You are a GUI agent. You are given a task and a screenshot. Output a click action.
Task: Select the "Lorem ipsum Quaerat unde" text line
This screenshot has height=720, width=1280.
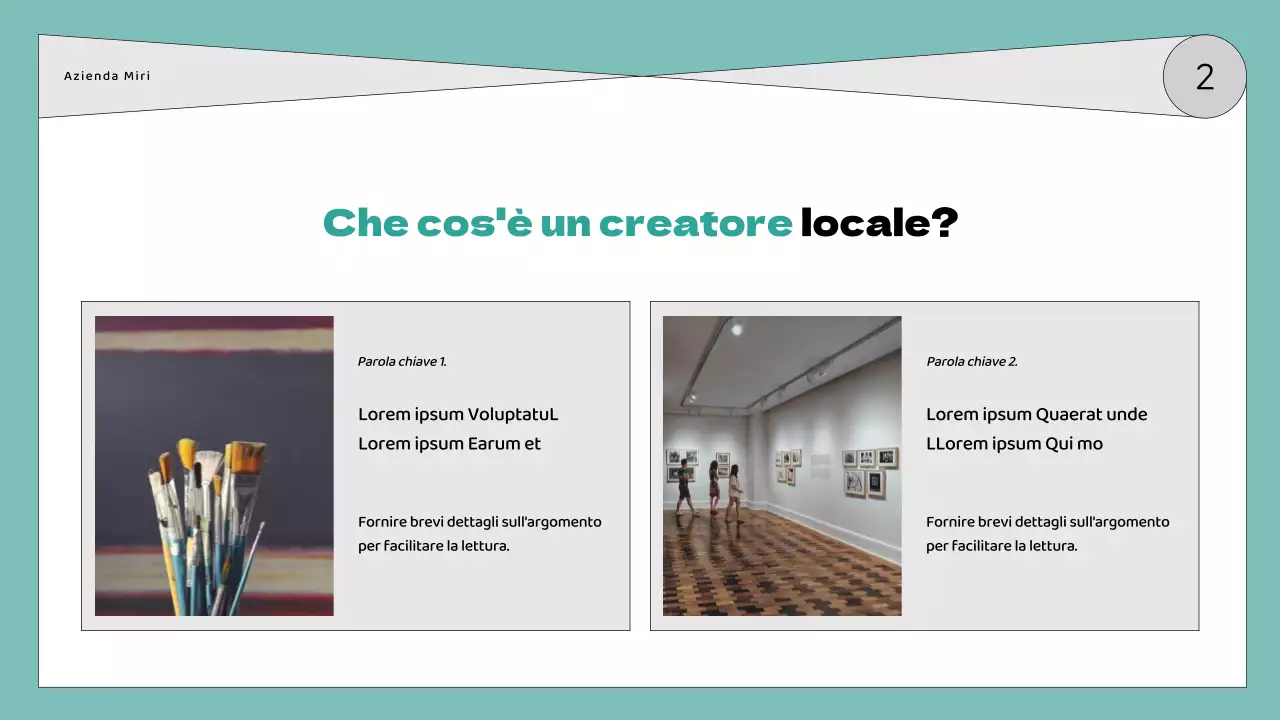tap(1036, 414)
